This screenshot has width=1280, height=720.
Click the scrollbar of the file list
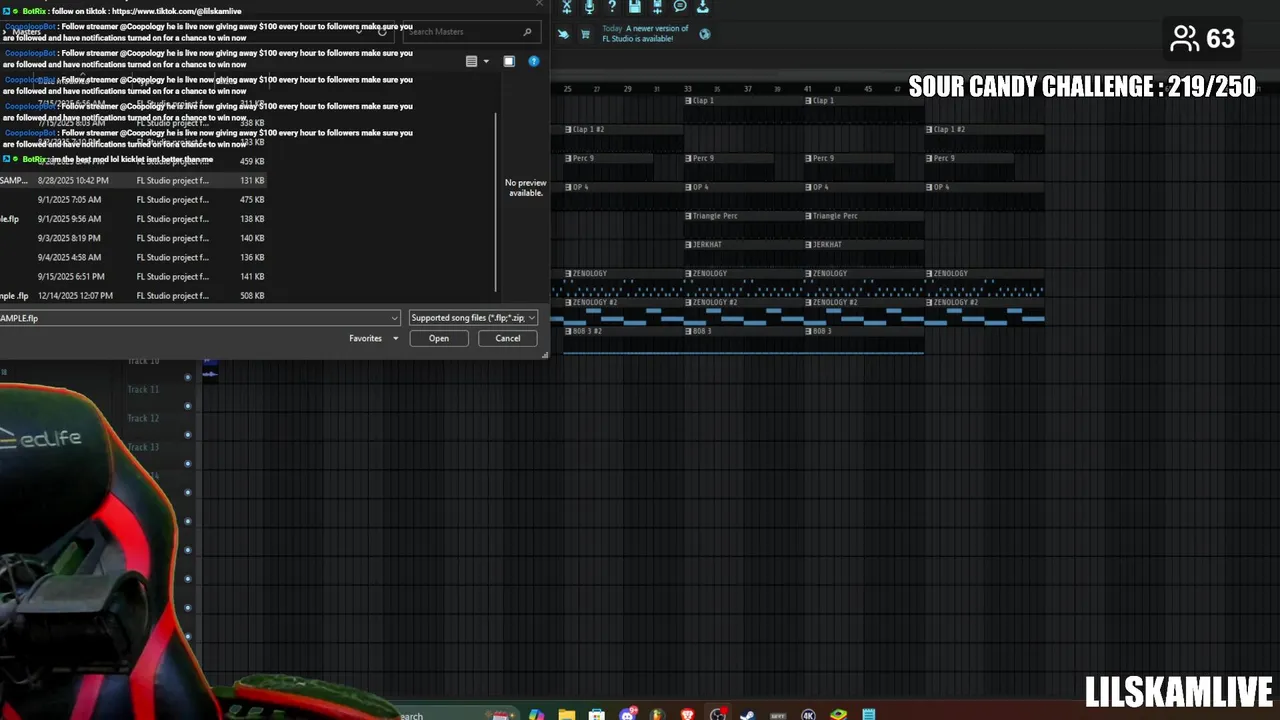tap(496, 200)
